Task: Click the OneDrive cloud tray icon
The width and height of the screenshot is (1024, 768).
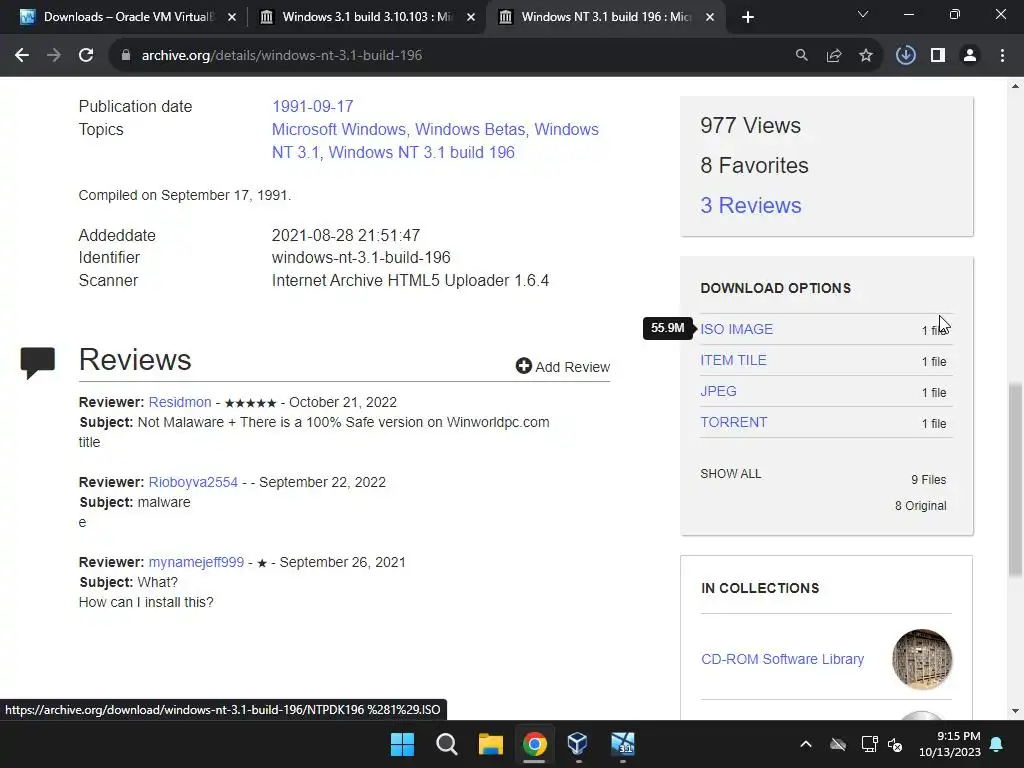Action: (x=838, y=744)
